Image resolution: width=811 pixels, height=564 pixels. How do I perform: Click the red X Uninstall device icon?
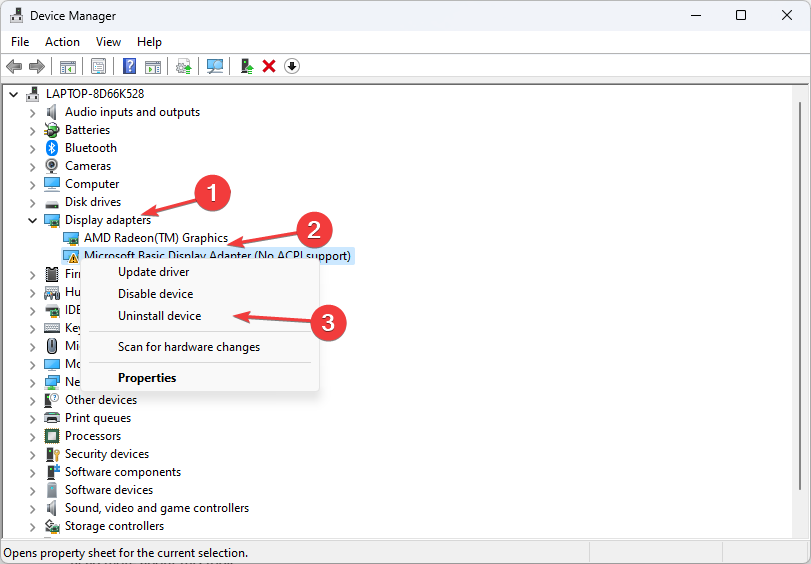(269, 66)
